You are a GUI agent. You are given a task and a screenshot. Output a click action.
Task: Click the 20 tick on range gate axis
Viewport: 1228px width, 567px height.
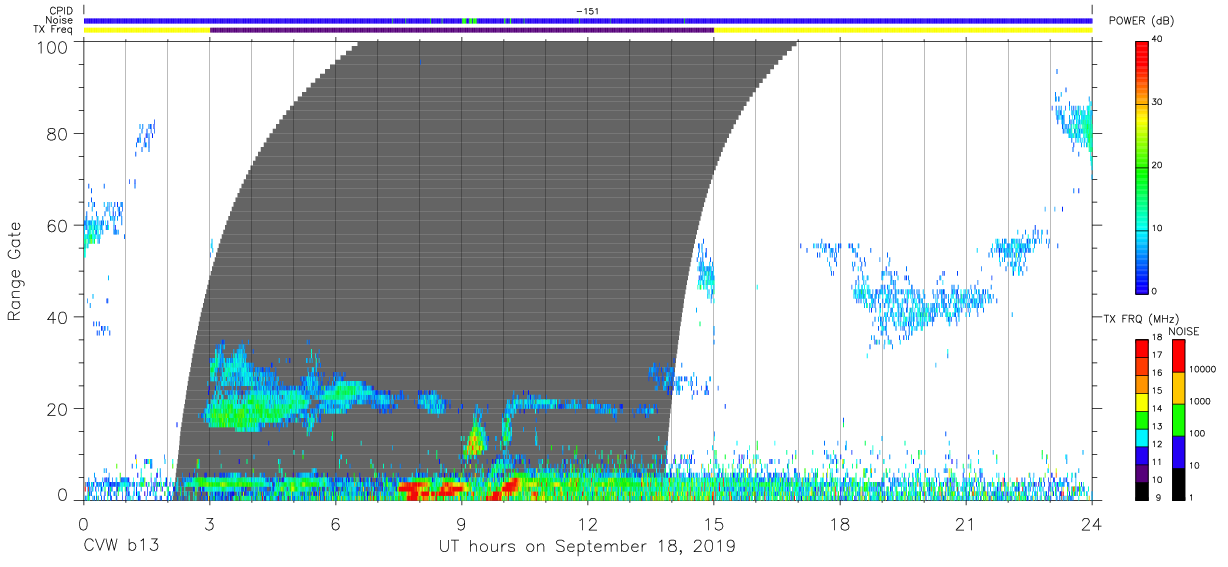(58, 409)
